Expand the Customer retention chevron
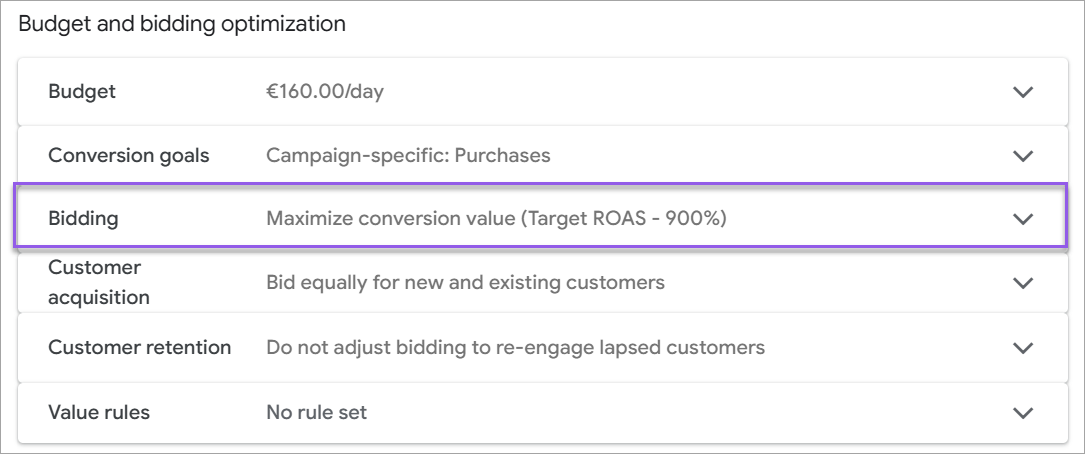1085x454 pixels. coord(1022,348)
